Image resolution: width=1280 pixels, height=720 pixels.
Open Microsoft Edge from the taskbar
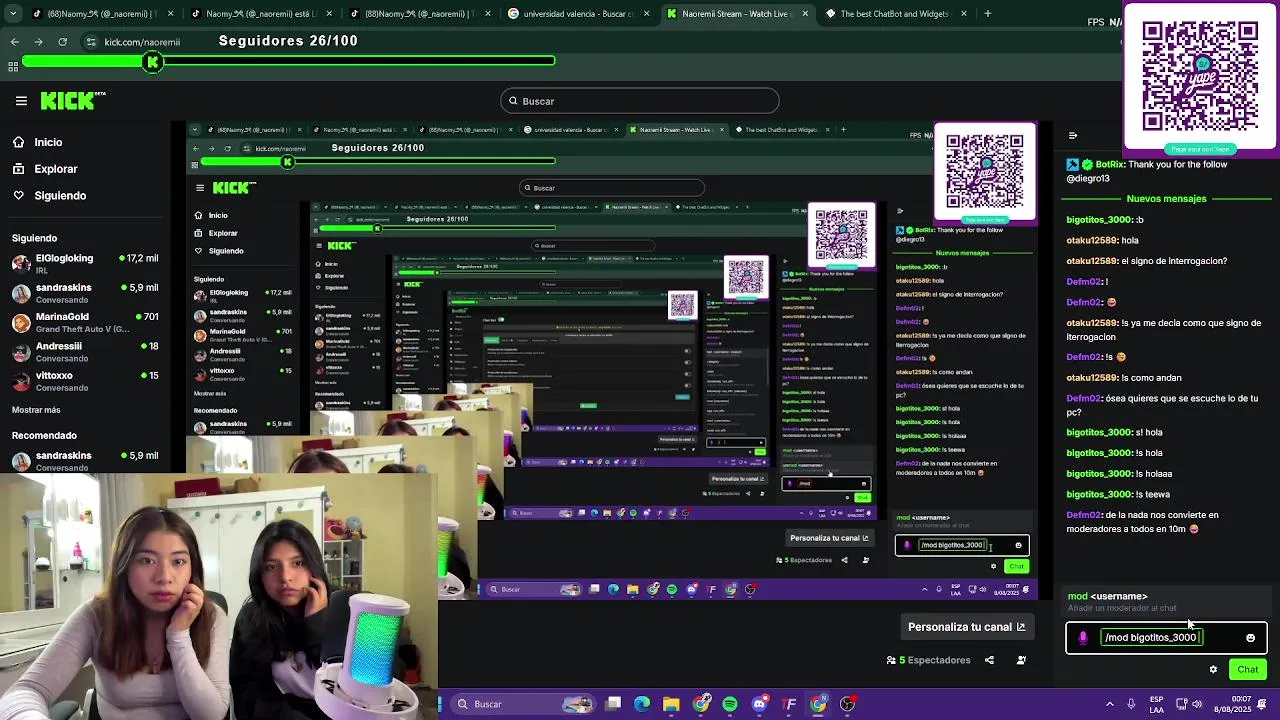(642, 704)
